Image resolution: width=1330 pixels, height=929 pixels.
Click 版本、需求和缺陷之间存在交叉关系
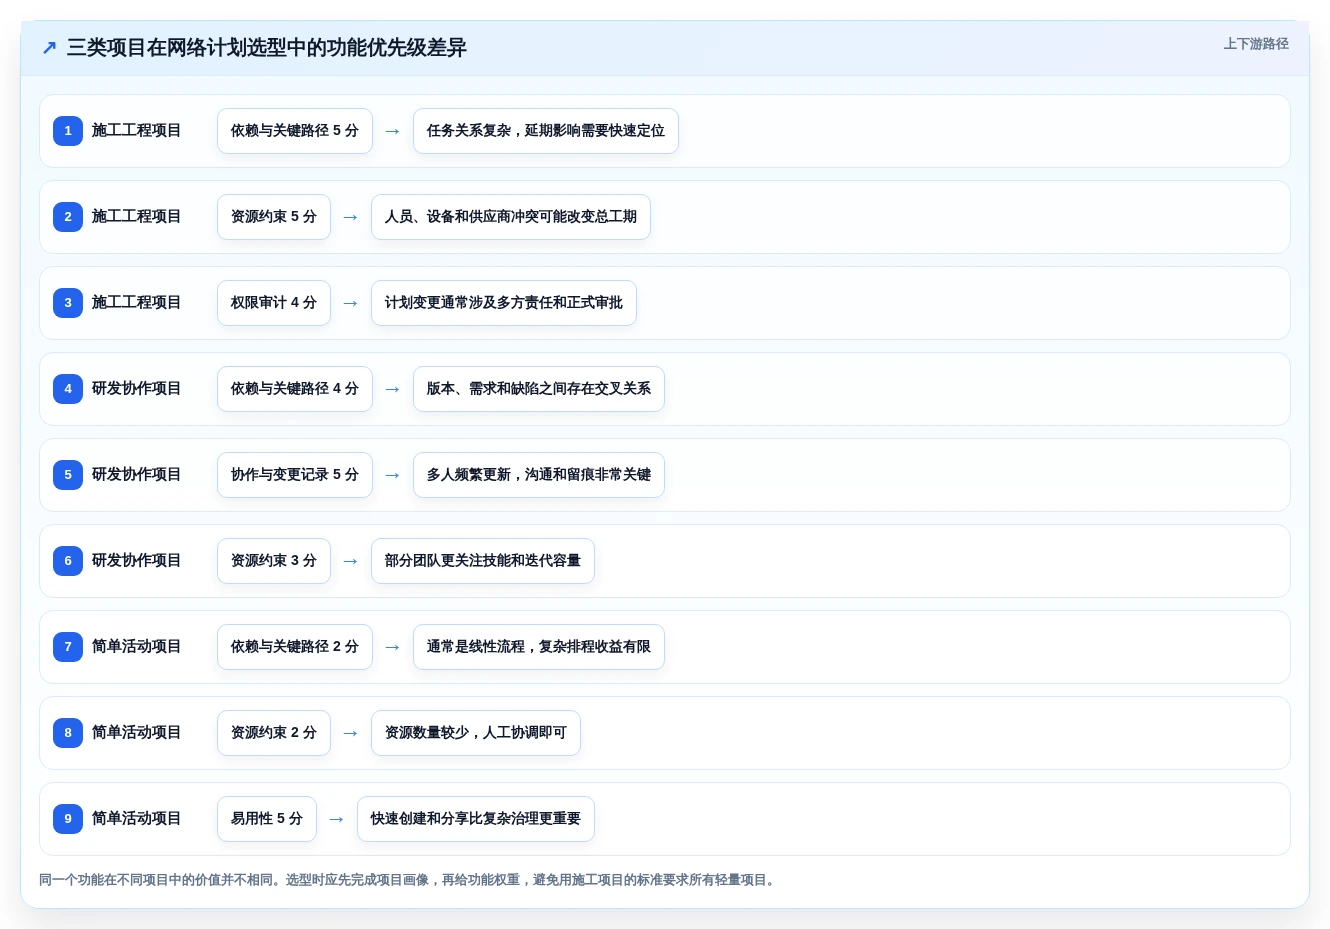click(x=539, y=389)
